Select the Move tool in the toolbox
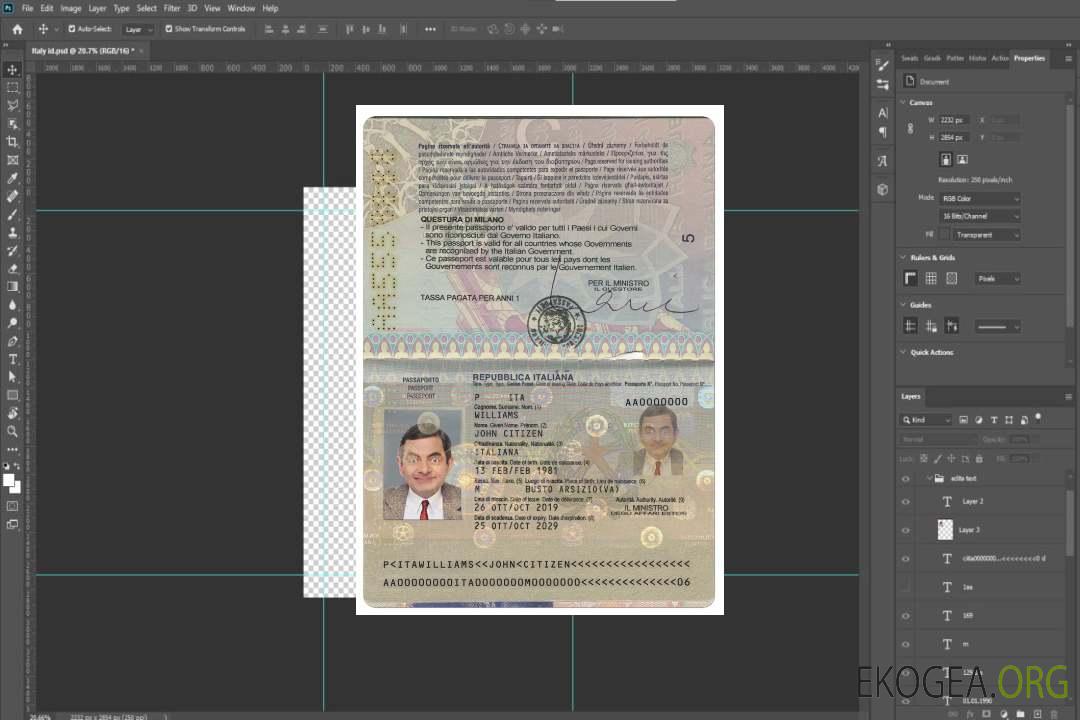Image resolution: width=1080 pixels, height=720 pixels. coord(12,70)
